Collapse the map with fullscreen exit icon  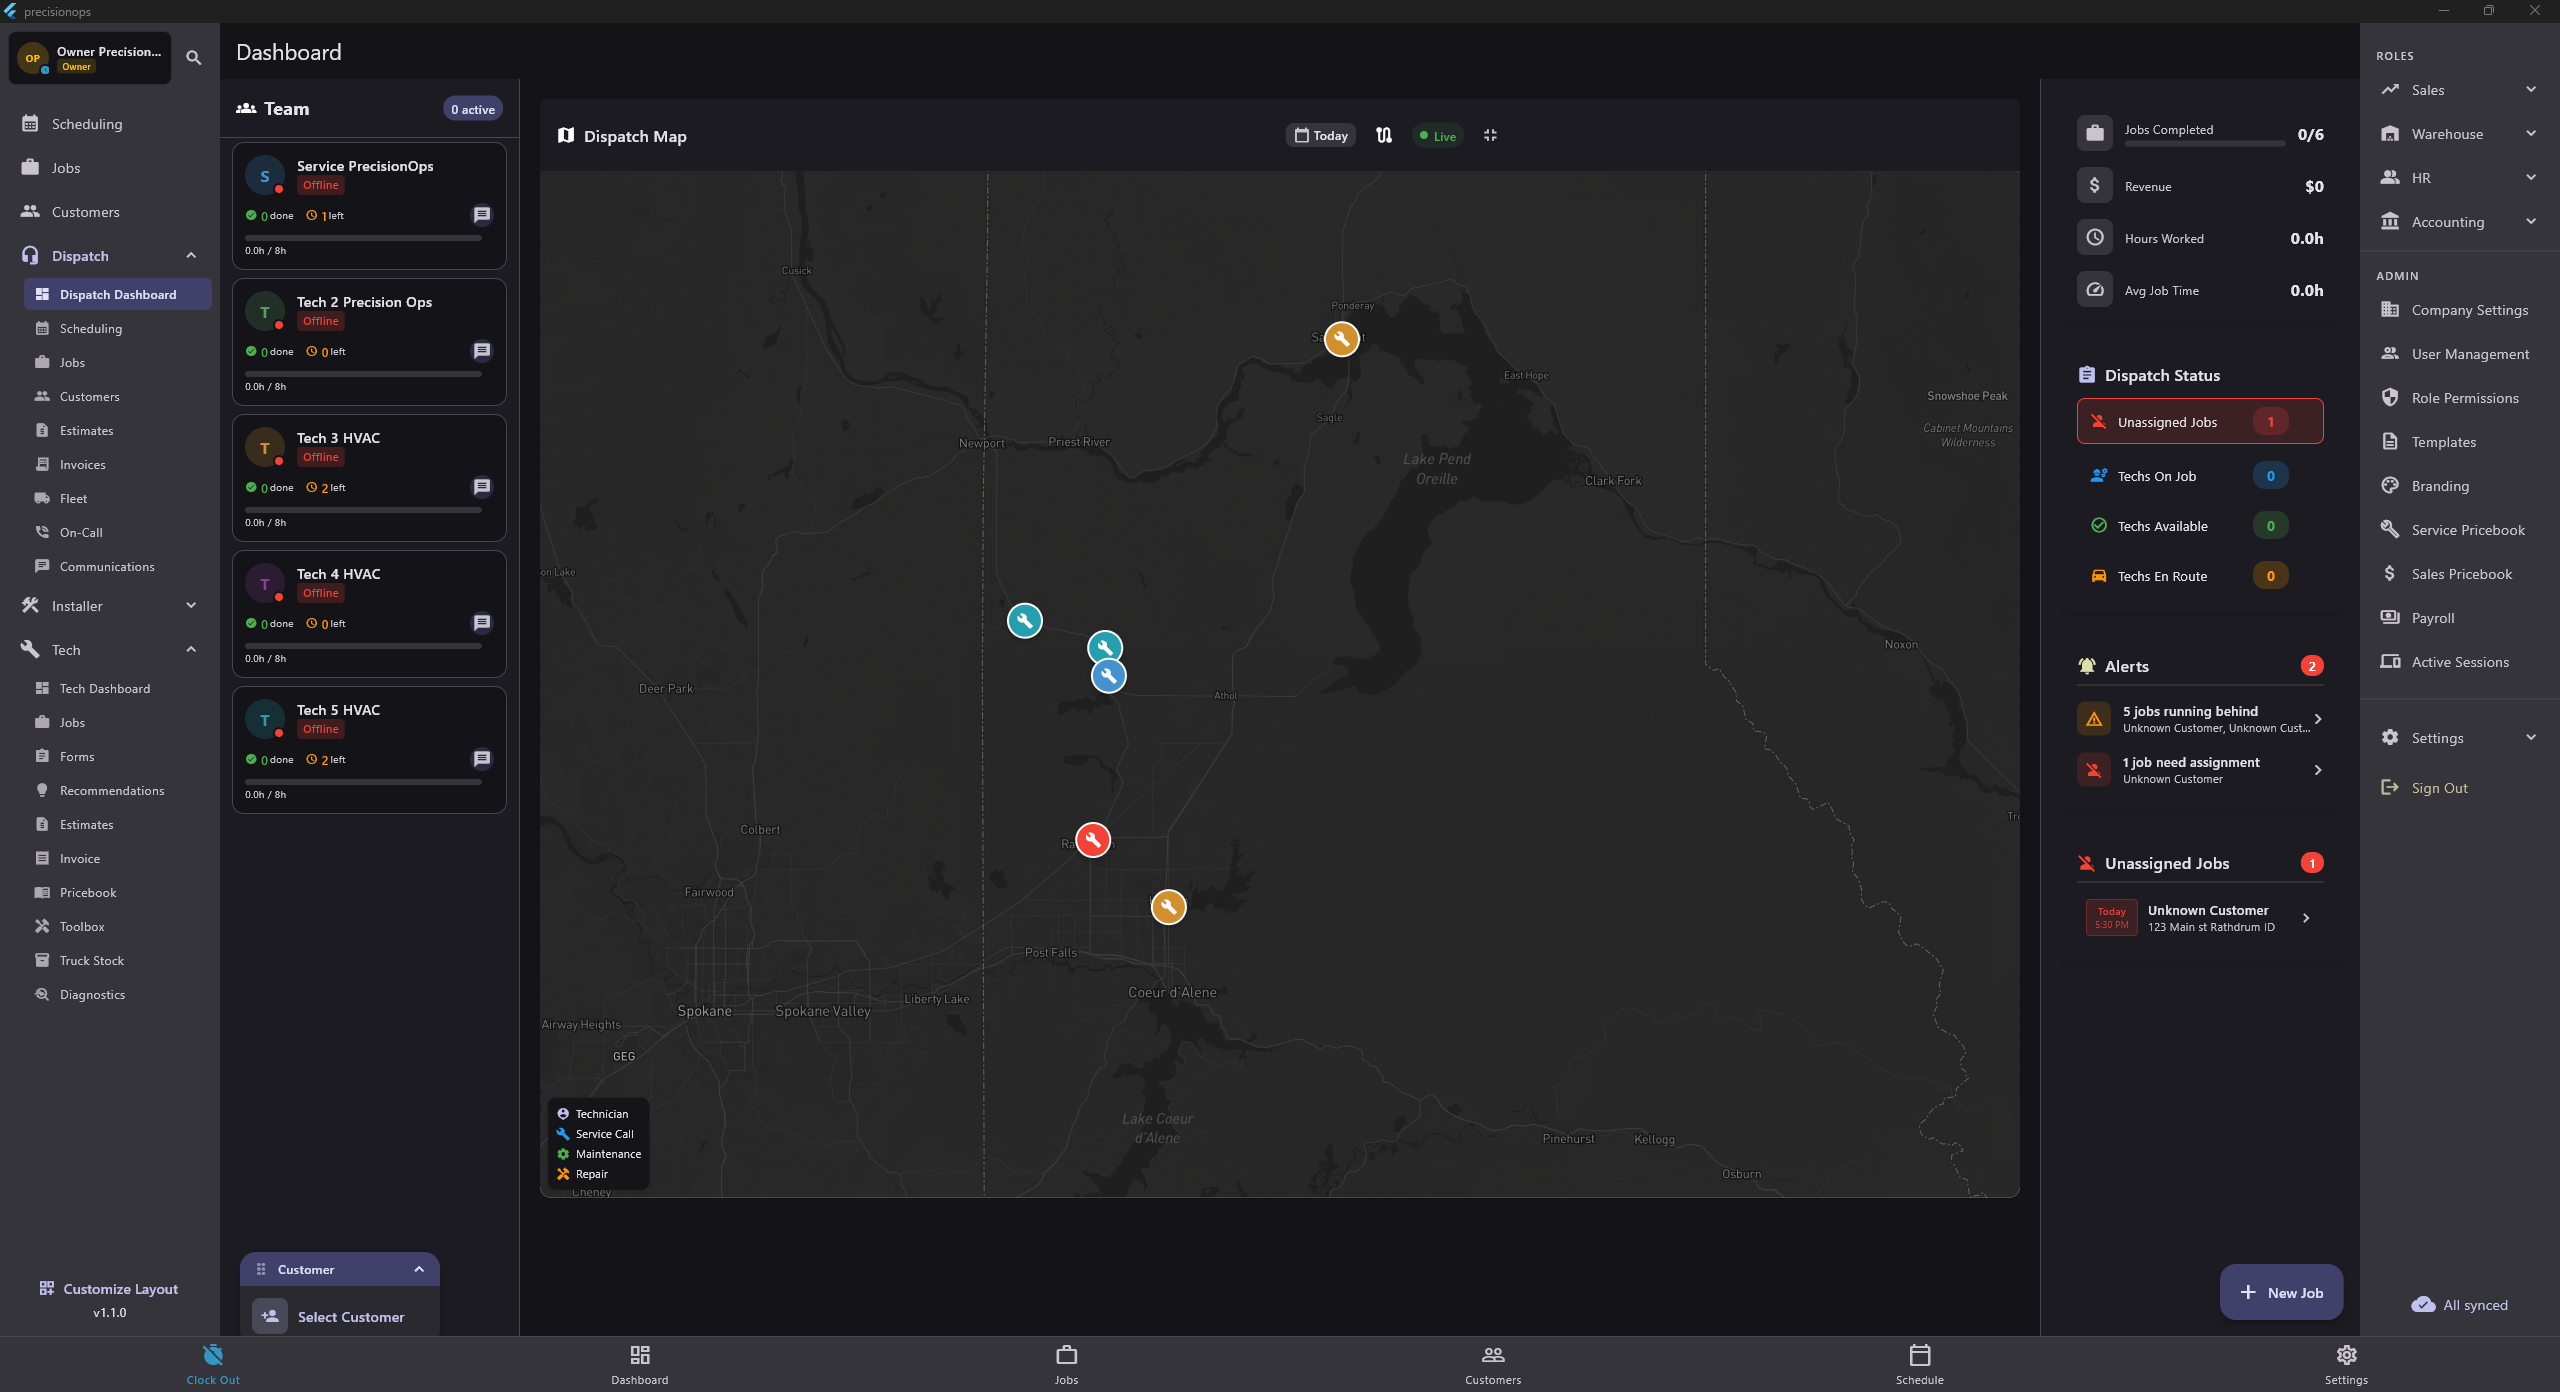1490,135
